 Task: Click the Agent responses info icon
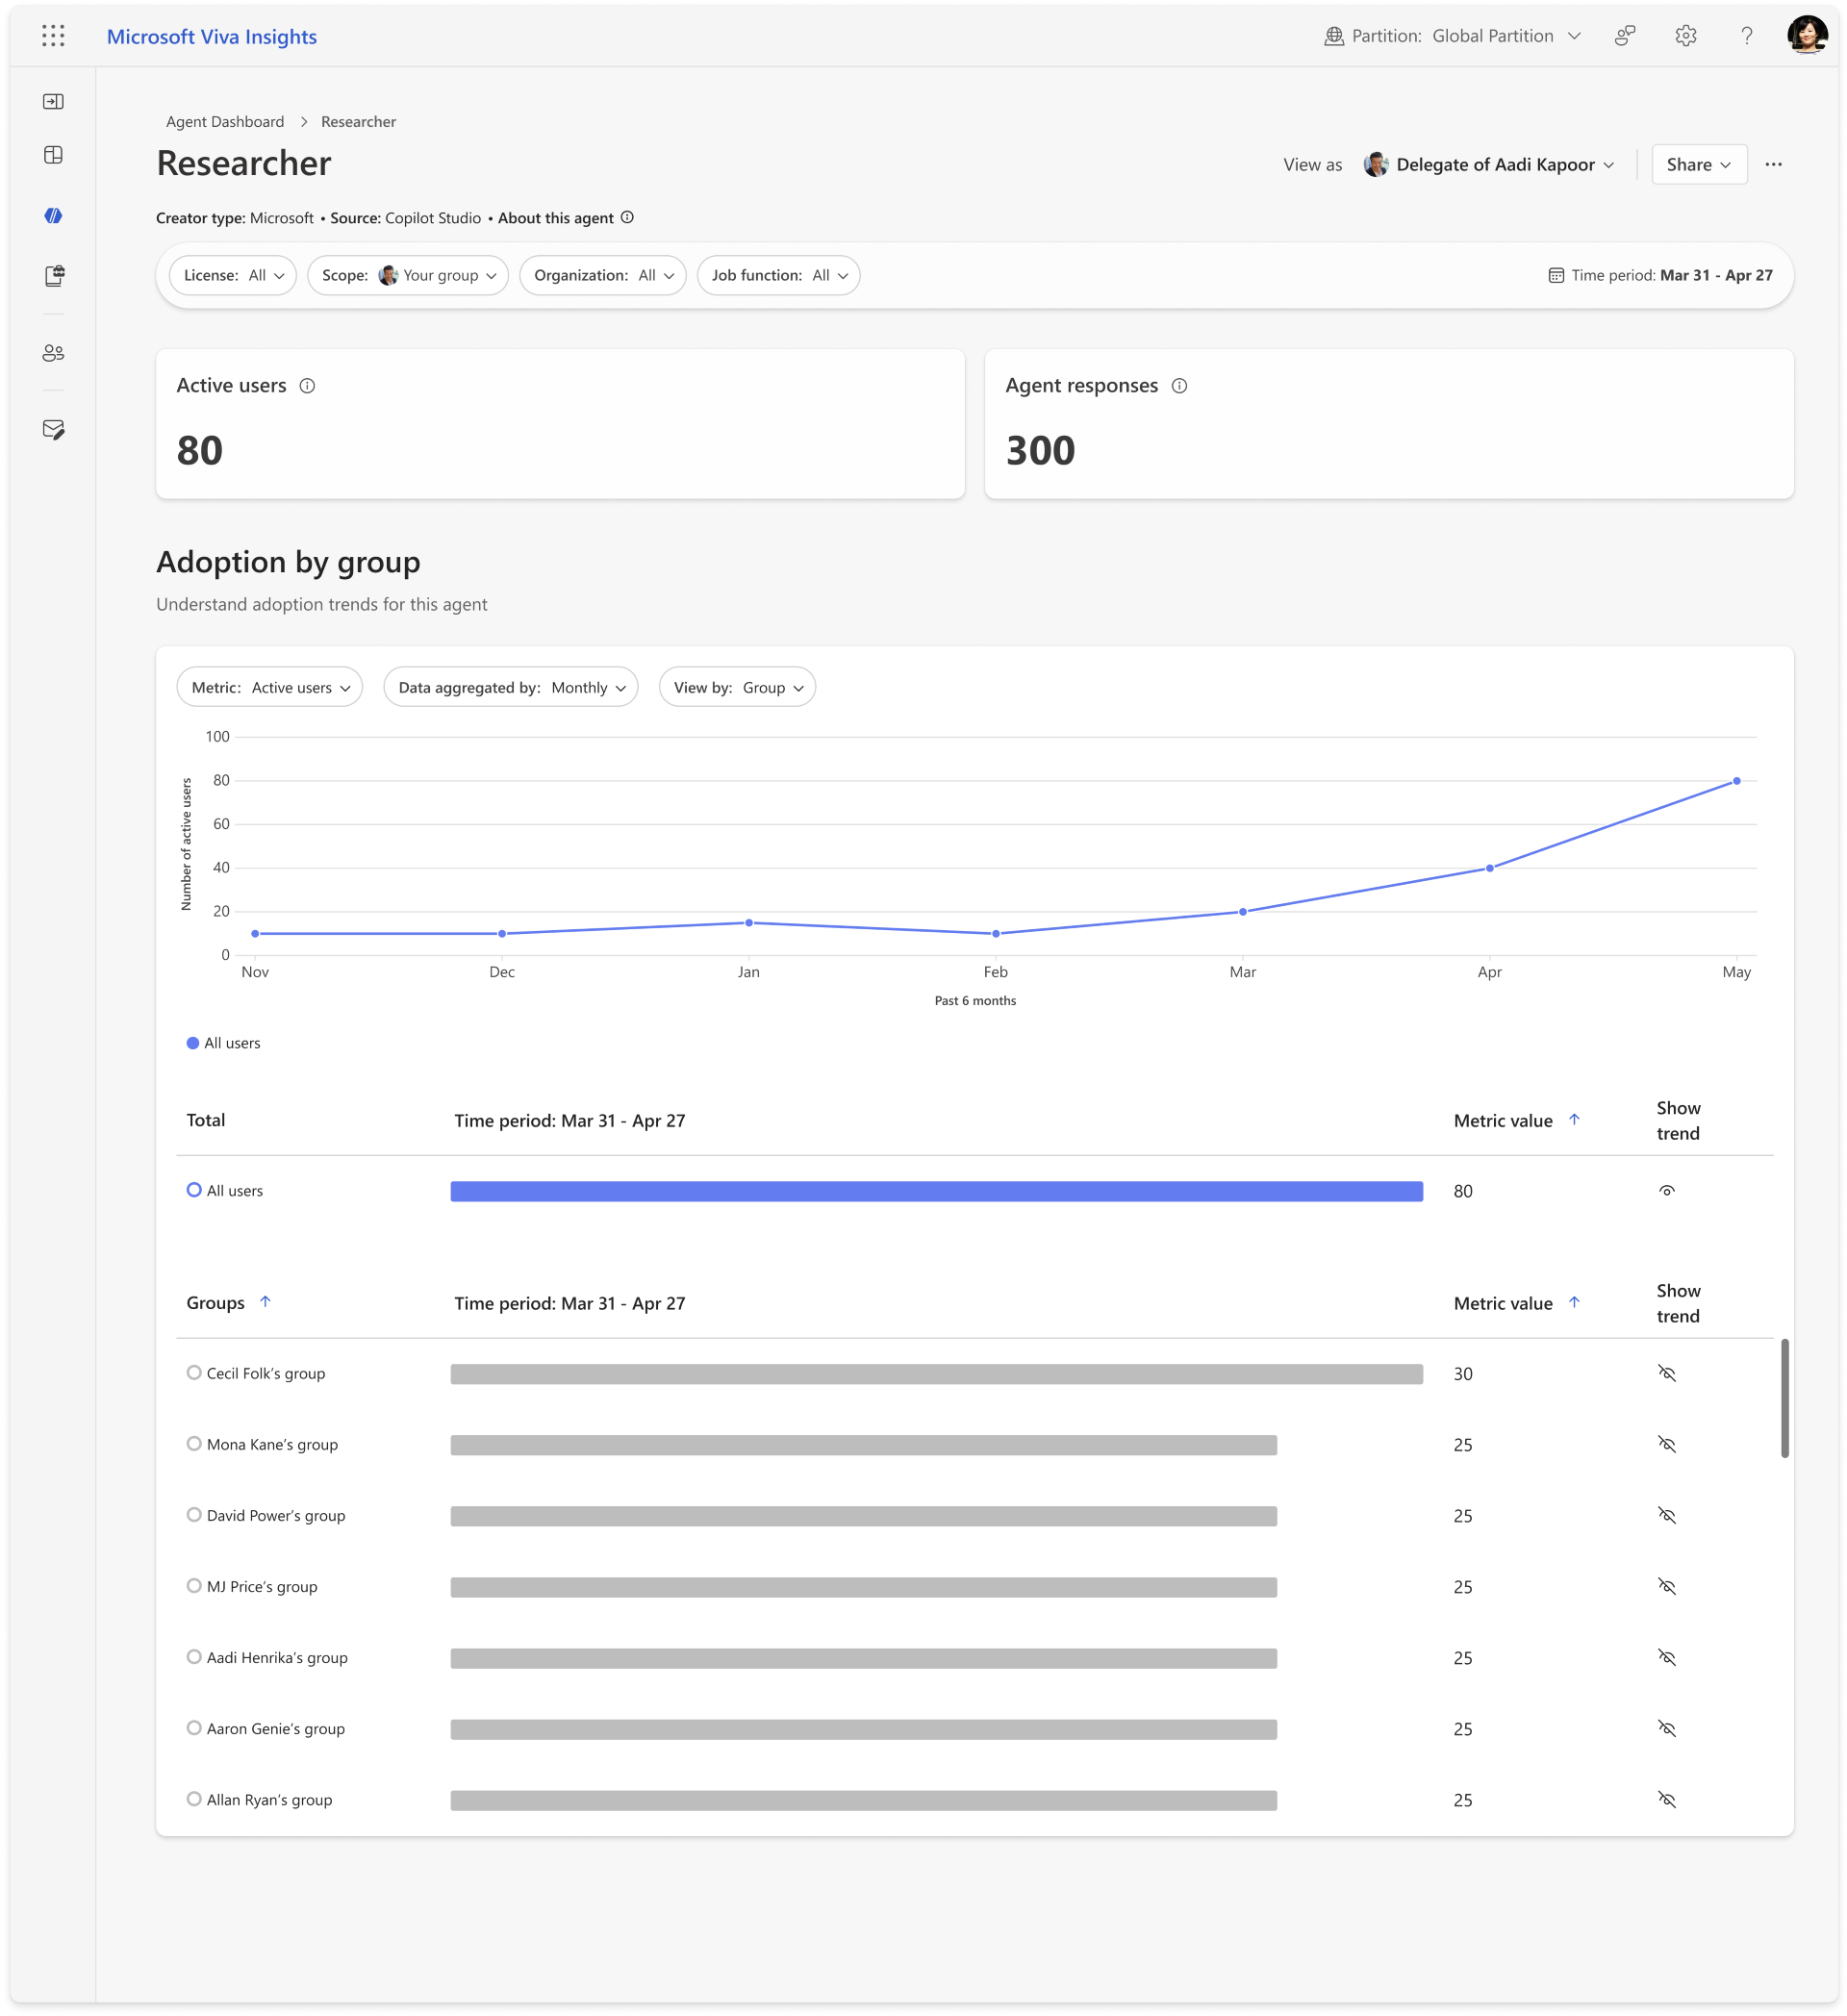pyautogui.click(x=1179, y=386)
